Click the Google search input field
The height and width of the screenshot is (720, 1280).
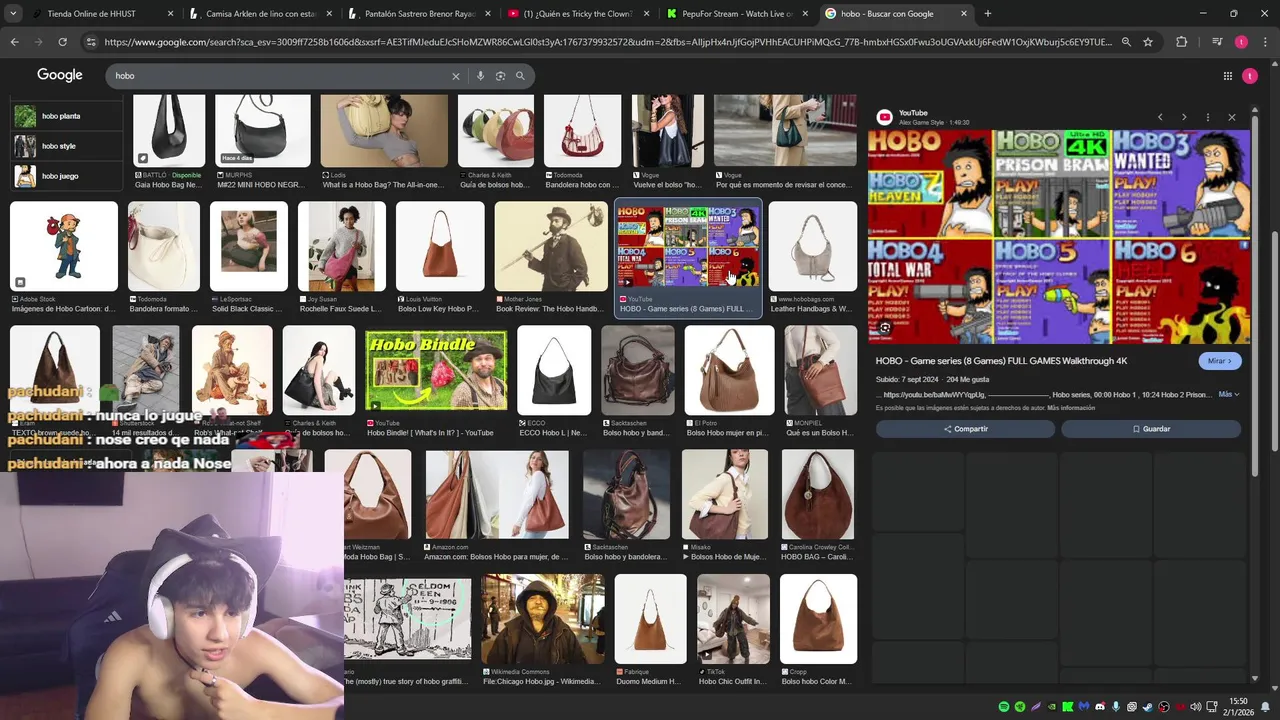pos(280,76)
